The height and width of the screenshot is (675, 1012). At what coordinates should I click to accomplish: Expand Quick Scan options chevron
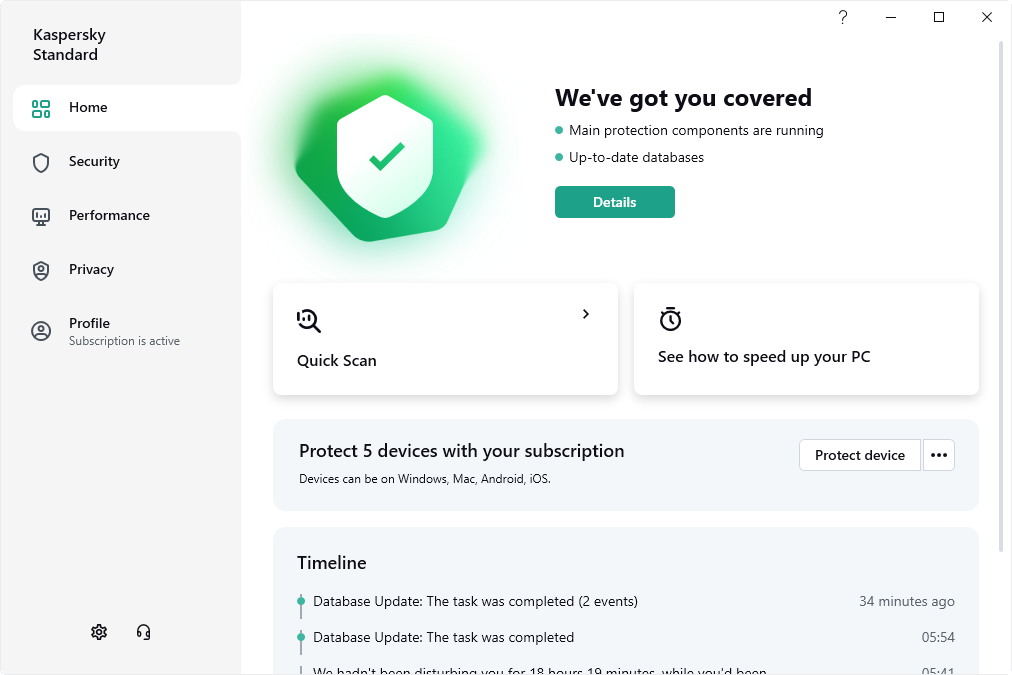pos(586,314)
